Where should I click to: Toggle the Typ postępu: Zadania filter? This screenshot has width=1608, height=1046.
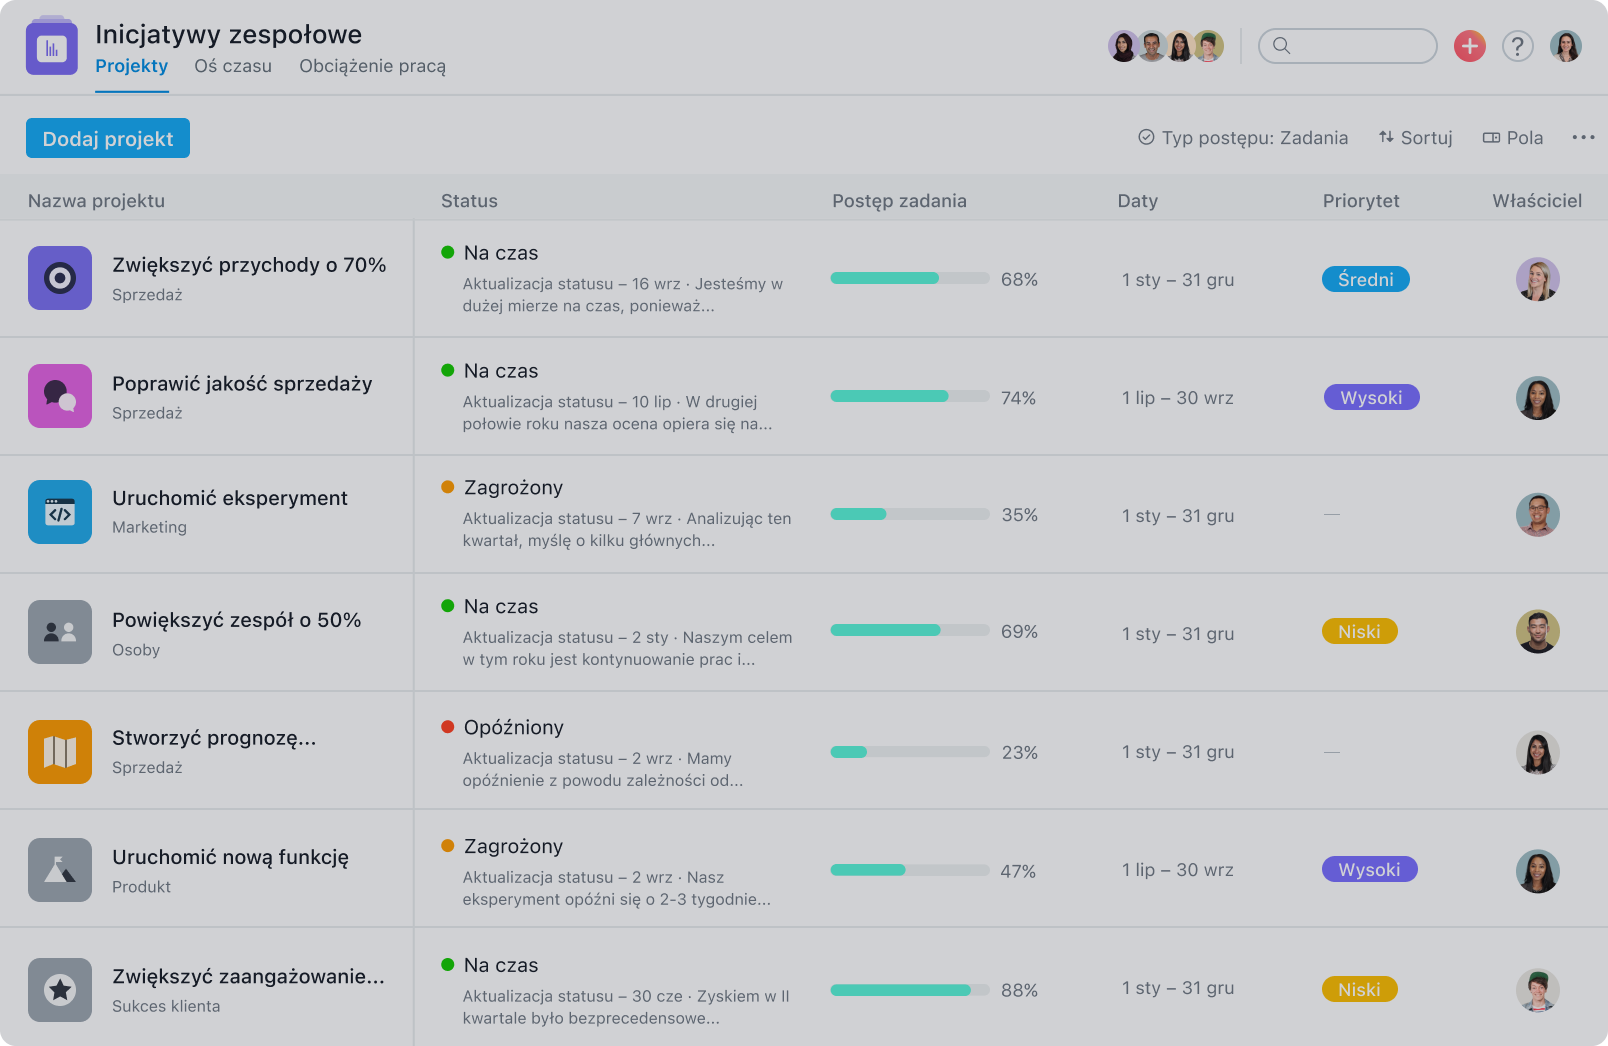pos(1242,138)
